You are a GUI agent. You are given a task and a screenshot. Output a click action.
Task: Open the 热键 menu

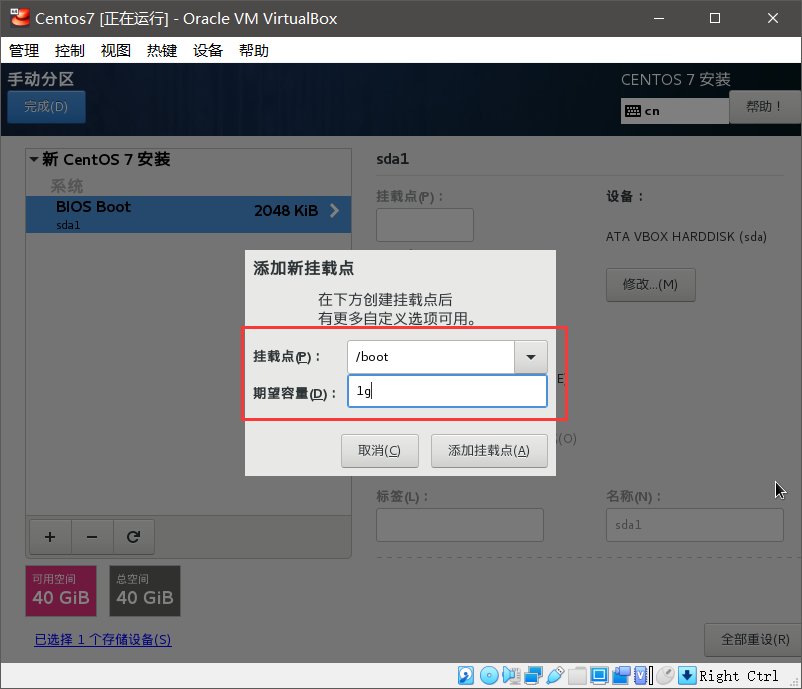pos(161,50)
